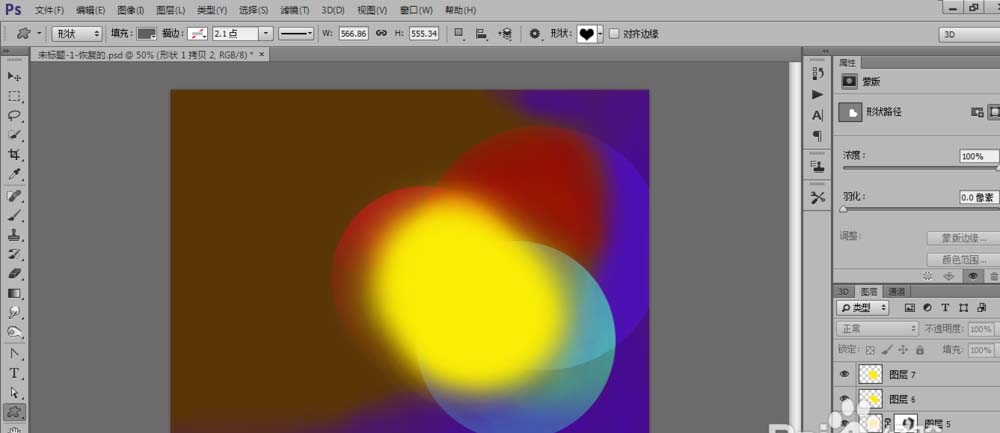1000x433 pixels.
Task: Click the link width and height icon
Action: (x=379, y=33)
